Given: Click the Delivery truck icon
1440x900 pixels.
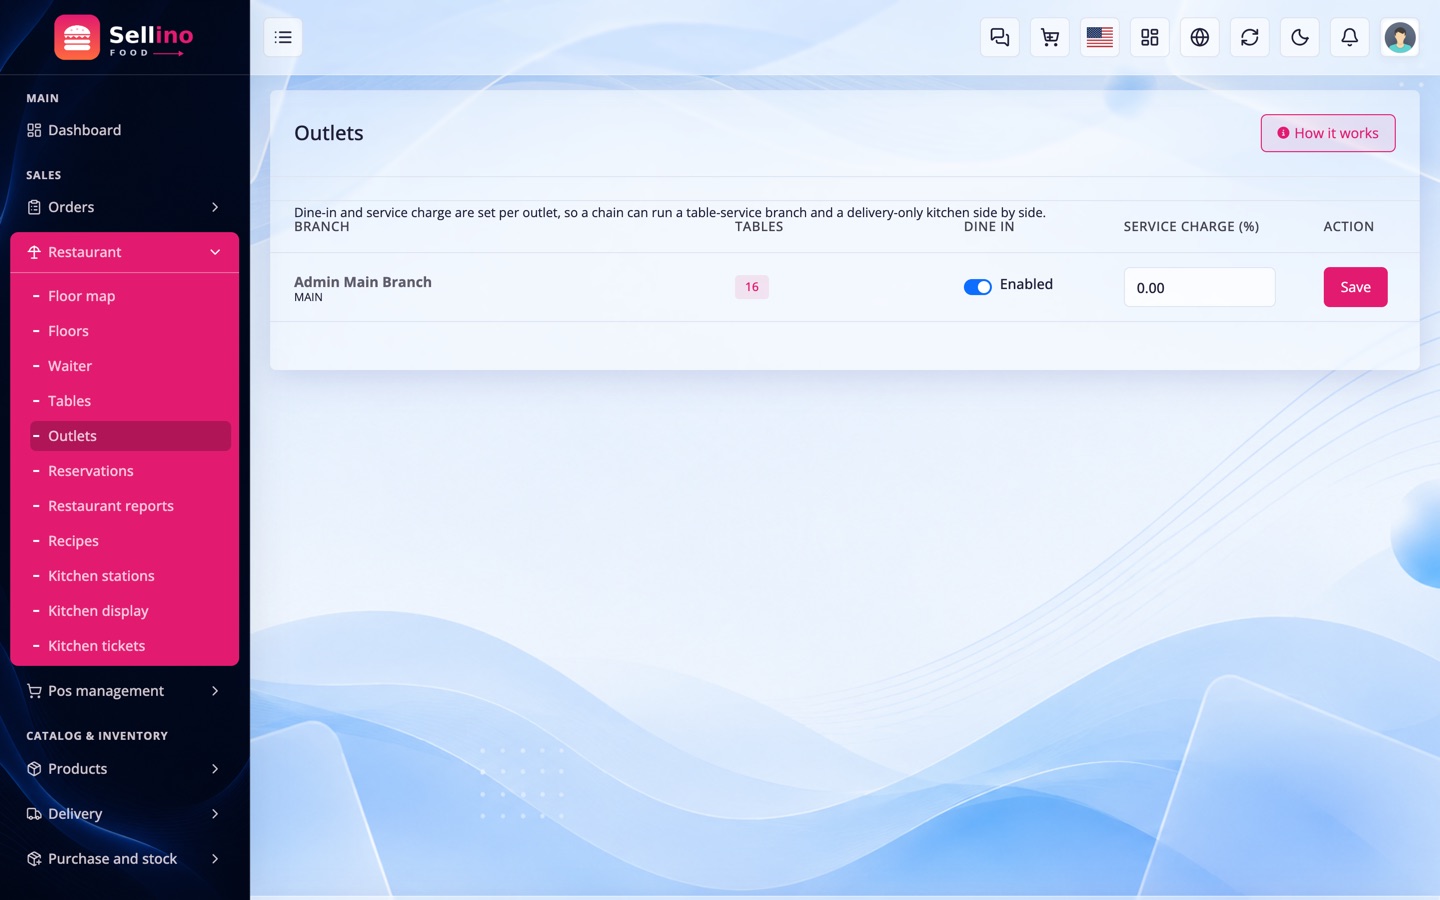Looking at the screenshot, I should tap(34, 814).
